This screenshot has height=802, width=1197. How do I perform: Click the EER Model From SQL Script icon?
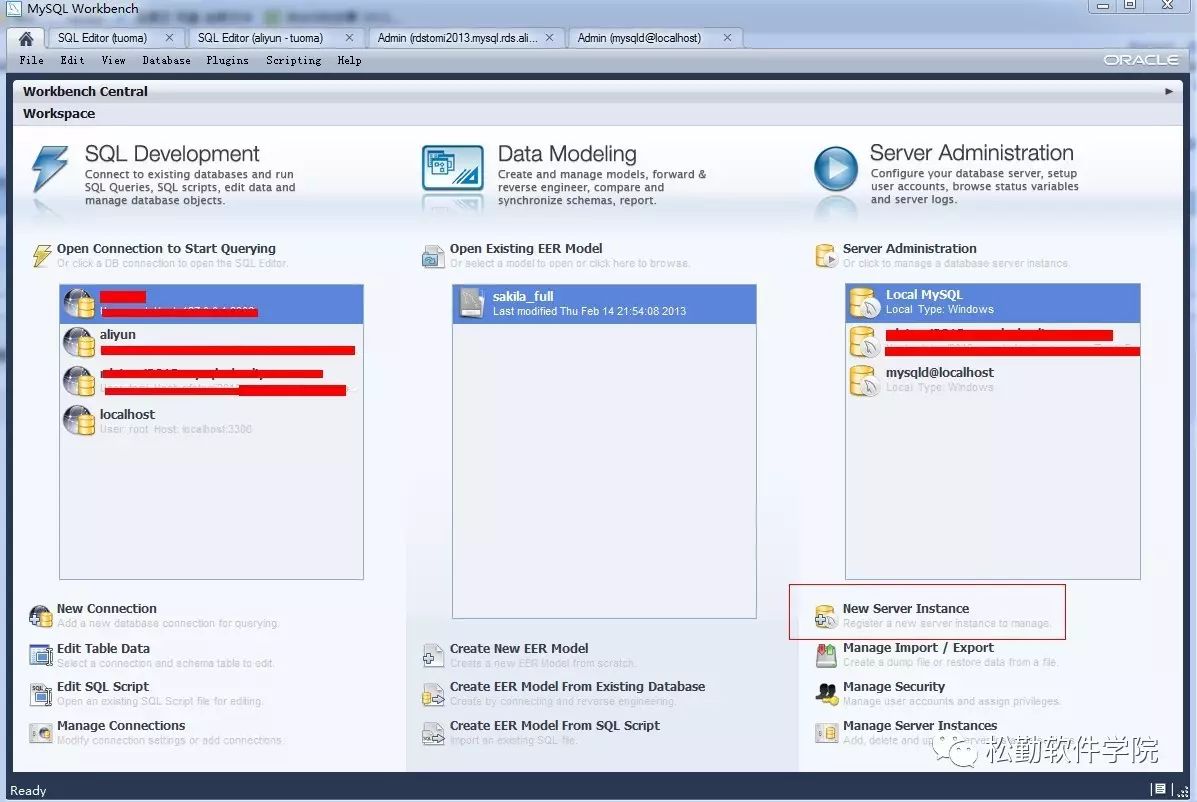pos(433,733)
